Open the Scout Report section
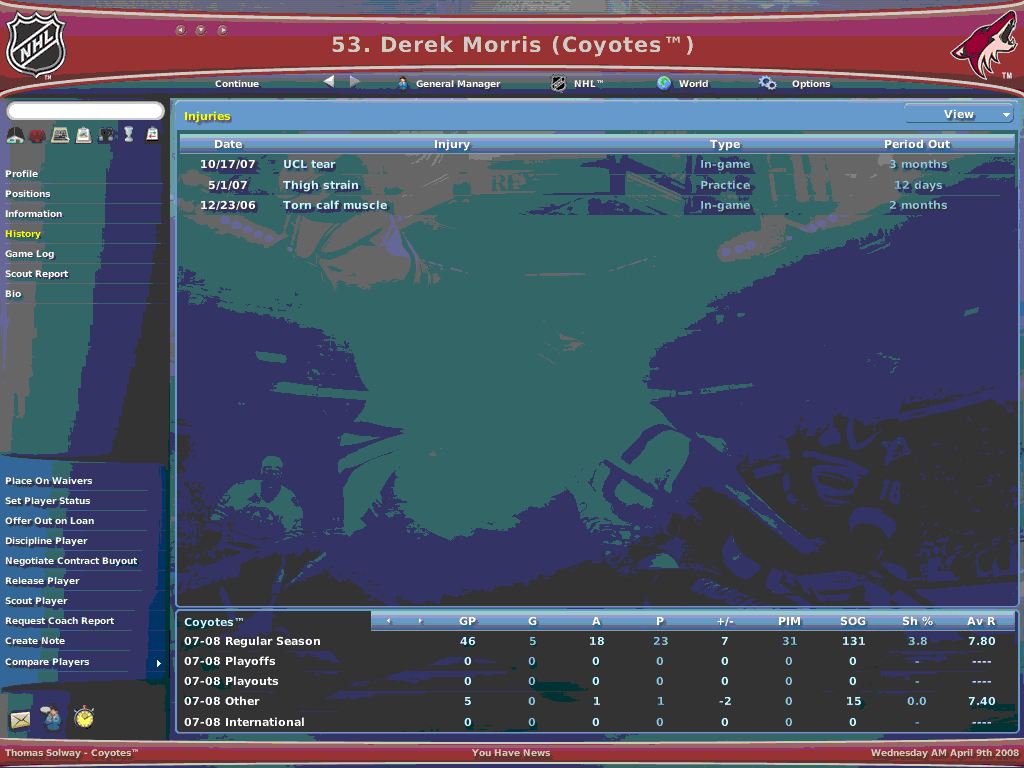The height and width of the screenshot is (768, 1024). (x=37, y=274)
